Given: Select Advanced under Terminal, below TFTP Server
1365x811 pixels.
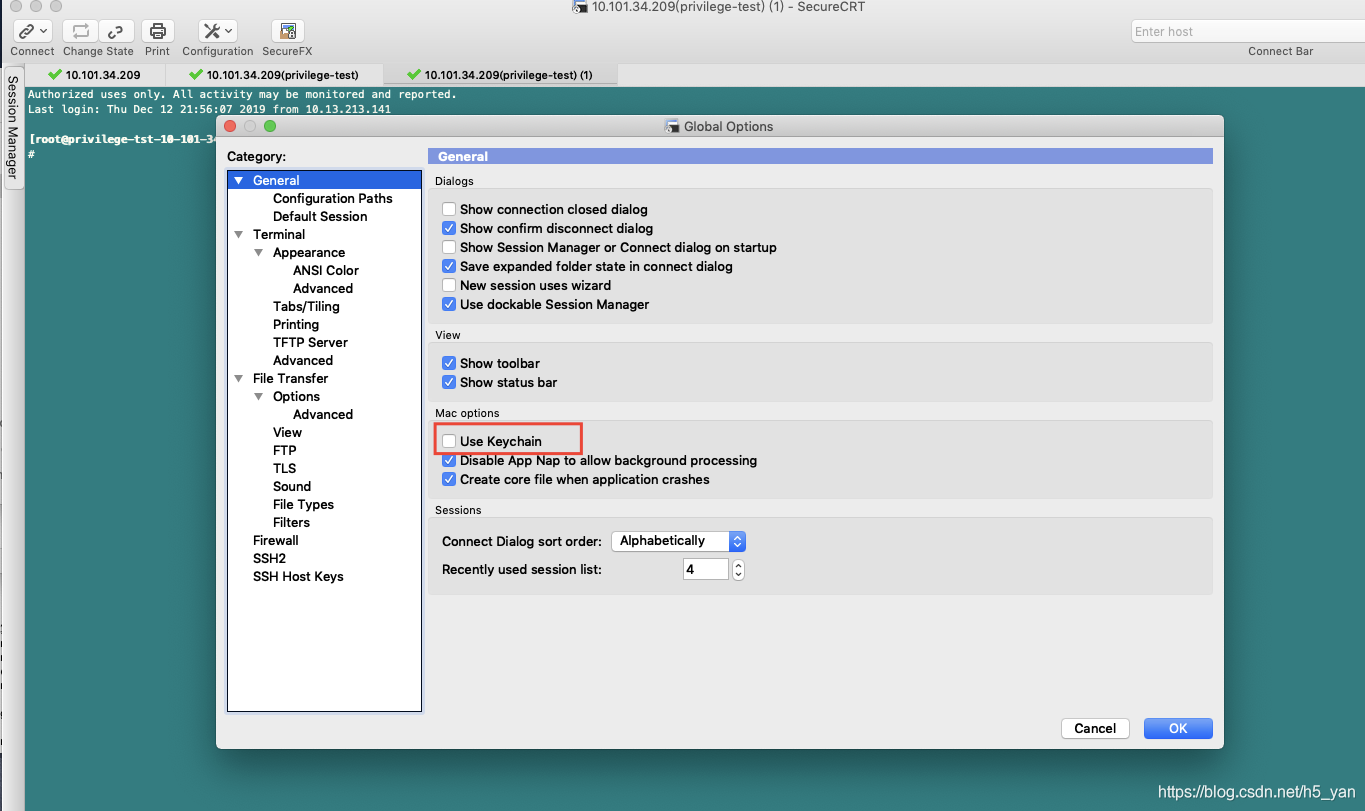Looking at the screenshot, I should point(303,360).
